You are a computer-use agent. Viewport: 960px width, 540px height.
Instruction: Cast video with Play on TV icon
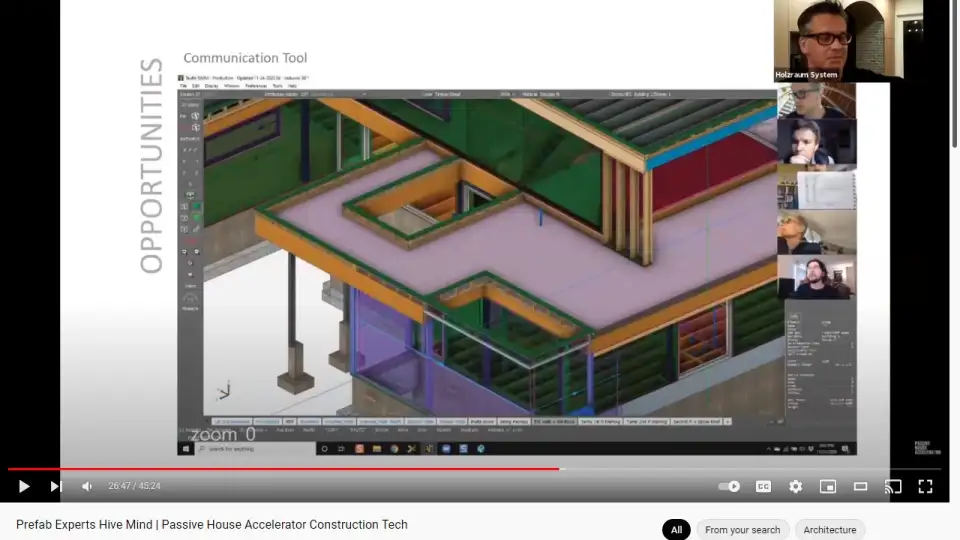pyautogui.click(x=893, y=486)
